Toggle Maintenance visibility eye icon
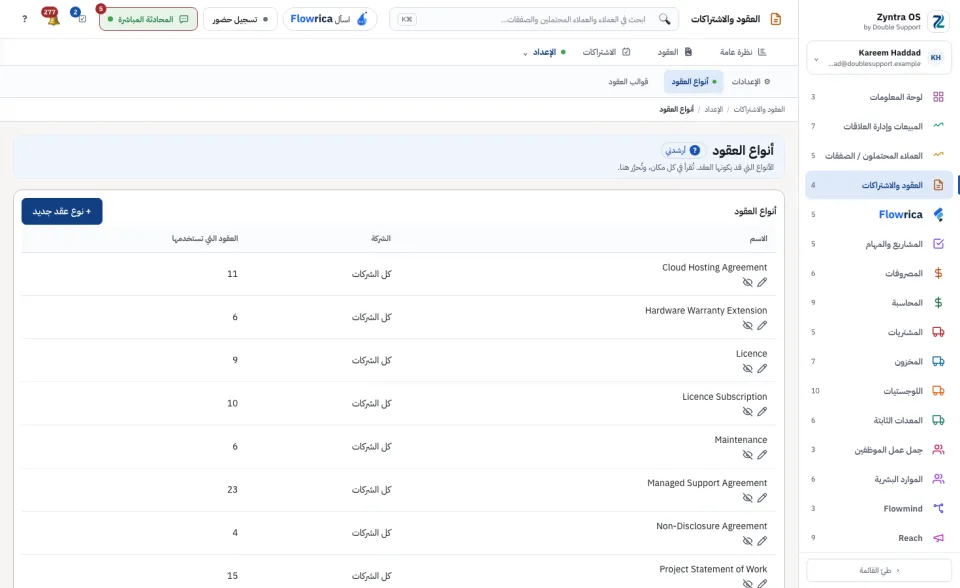 coord(748,454)
